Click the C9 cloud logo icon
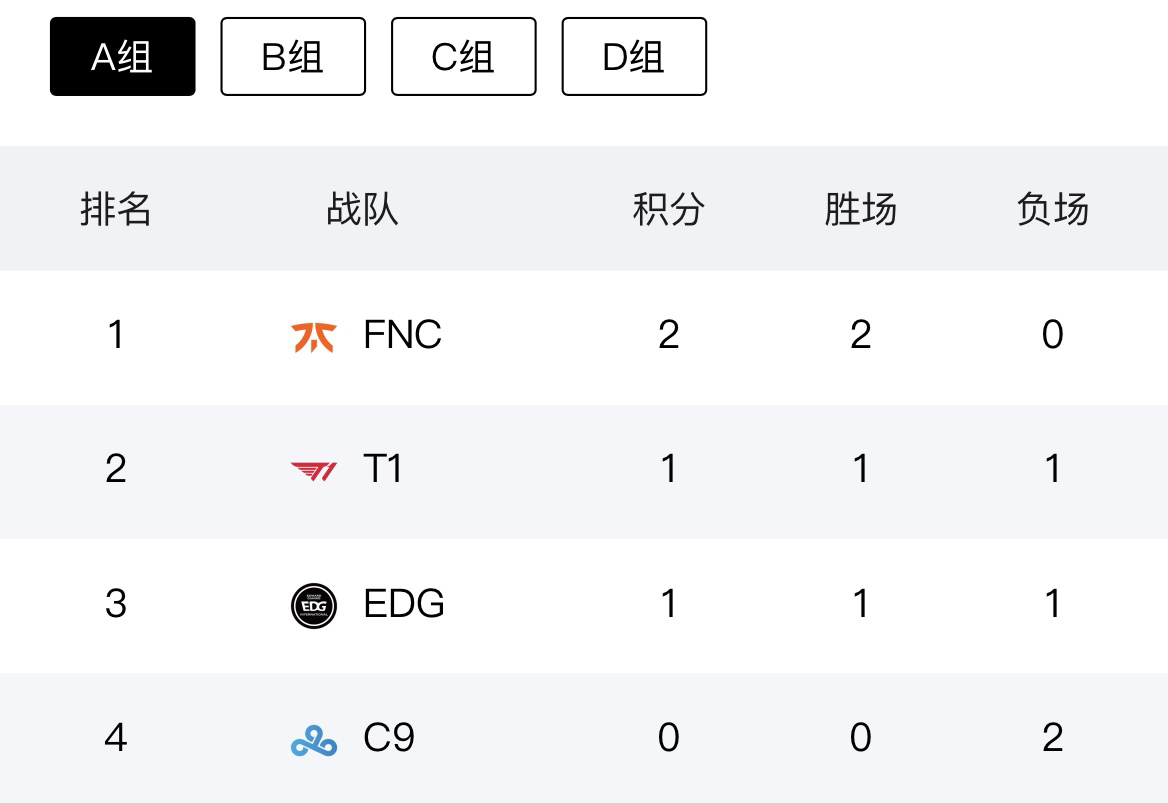This screenshot has height=803, width=1168. tap(314, 740)
